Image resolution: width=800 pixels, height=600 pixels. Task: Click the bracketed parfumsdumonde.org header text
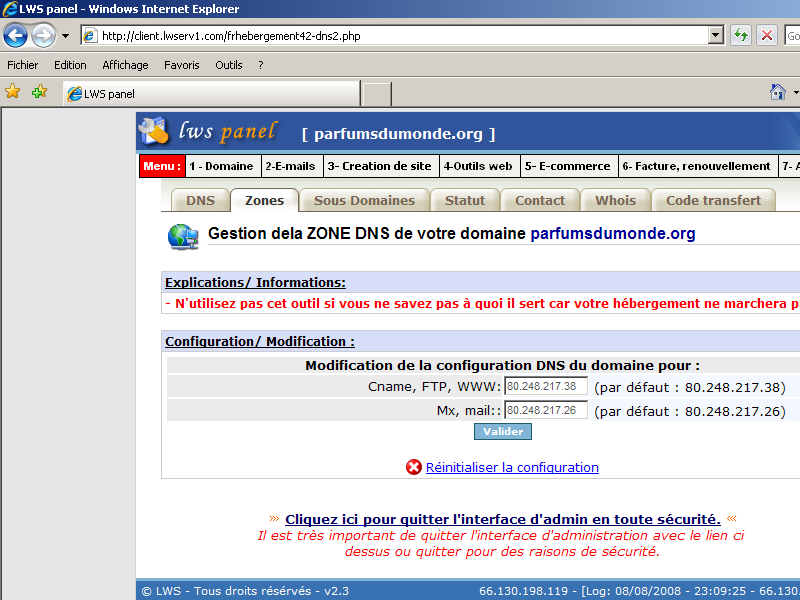(x=398, y=134)
